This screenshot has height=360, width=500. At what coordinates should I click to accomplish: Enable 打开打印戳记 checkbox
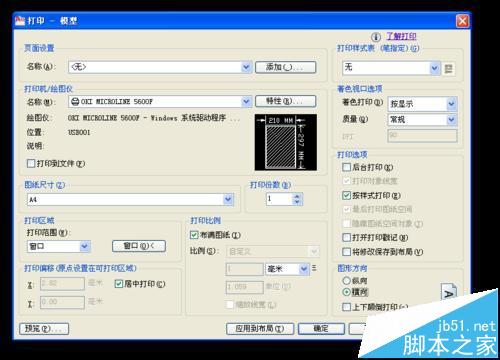(x=347, y=237)
